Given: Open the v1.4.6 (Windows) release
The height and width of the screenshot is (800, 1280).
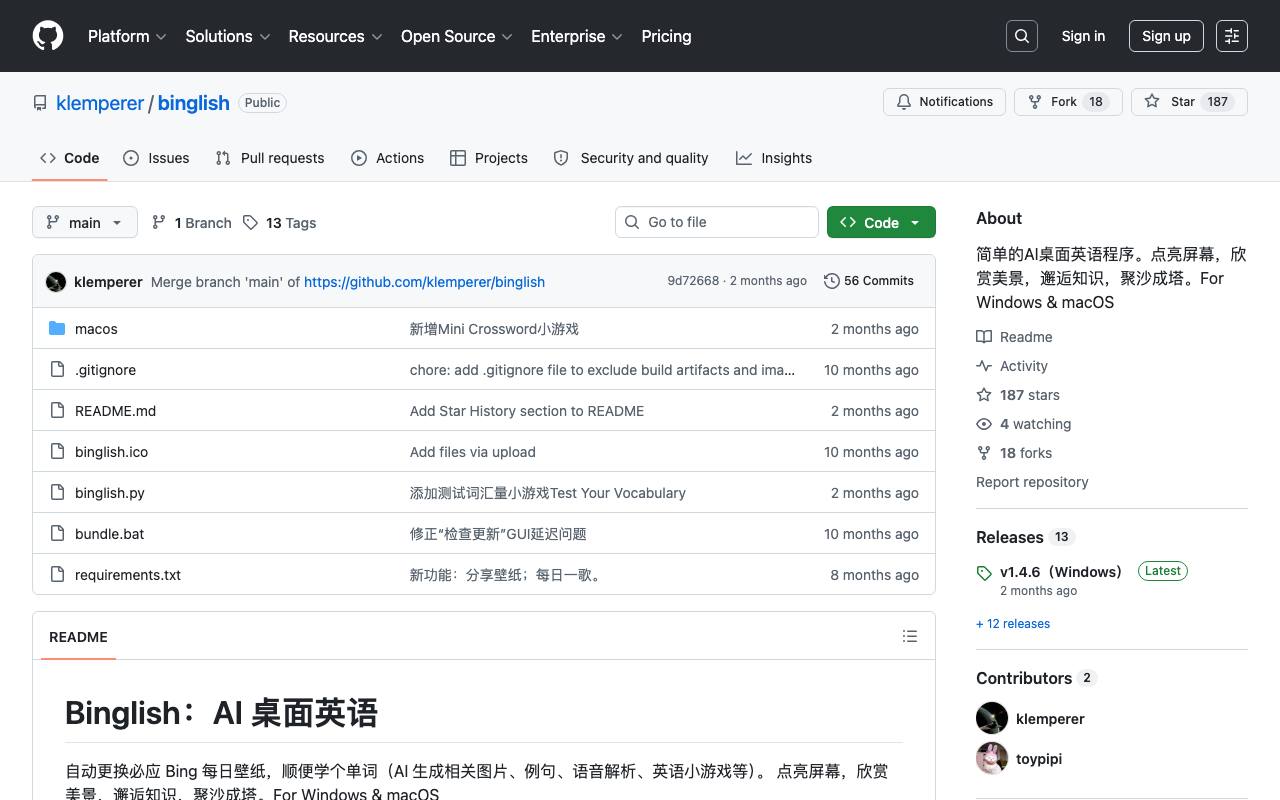Looking at the screenshot, I should 1061,572.
